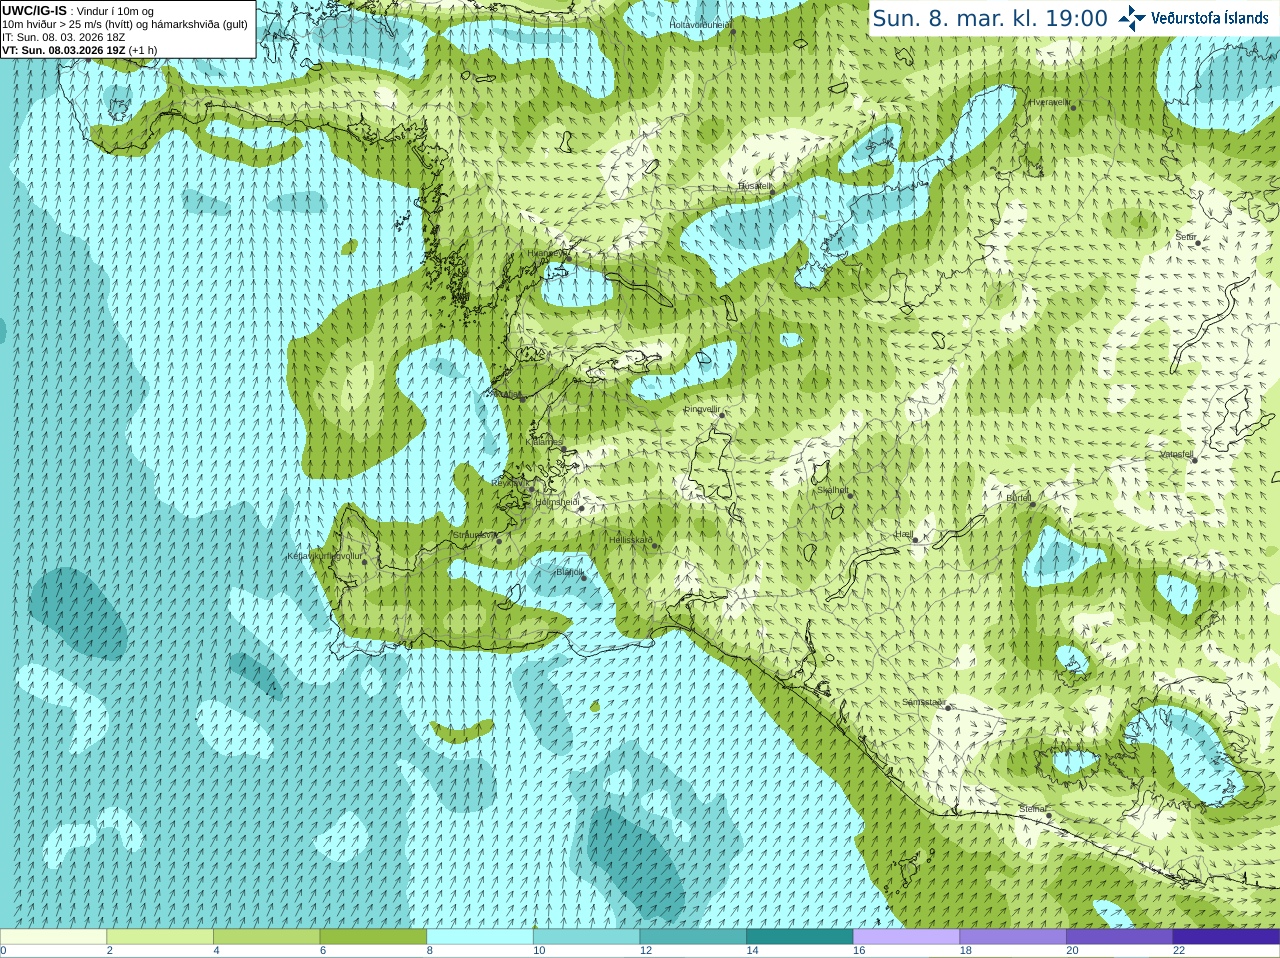The image size is (1280, 958).
Task: Select the Reykjavík station label
Action: point(510,483)
